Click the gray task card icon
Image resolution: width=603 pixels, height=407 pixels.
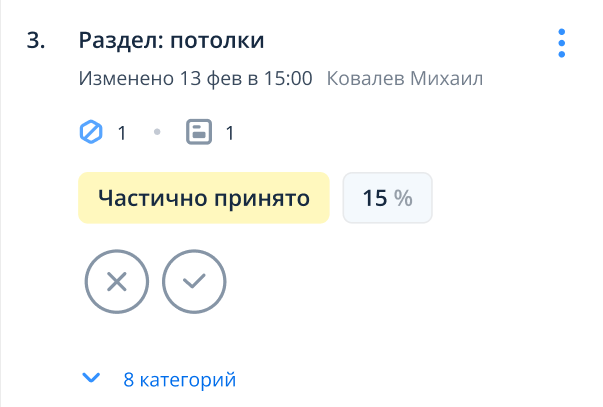(x=199, y=132)
